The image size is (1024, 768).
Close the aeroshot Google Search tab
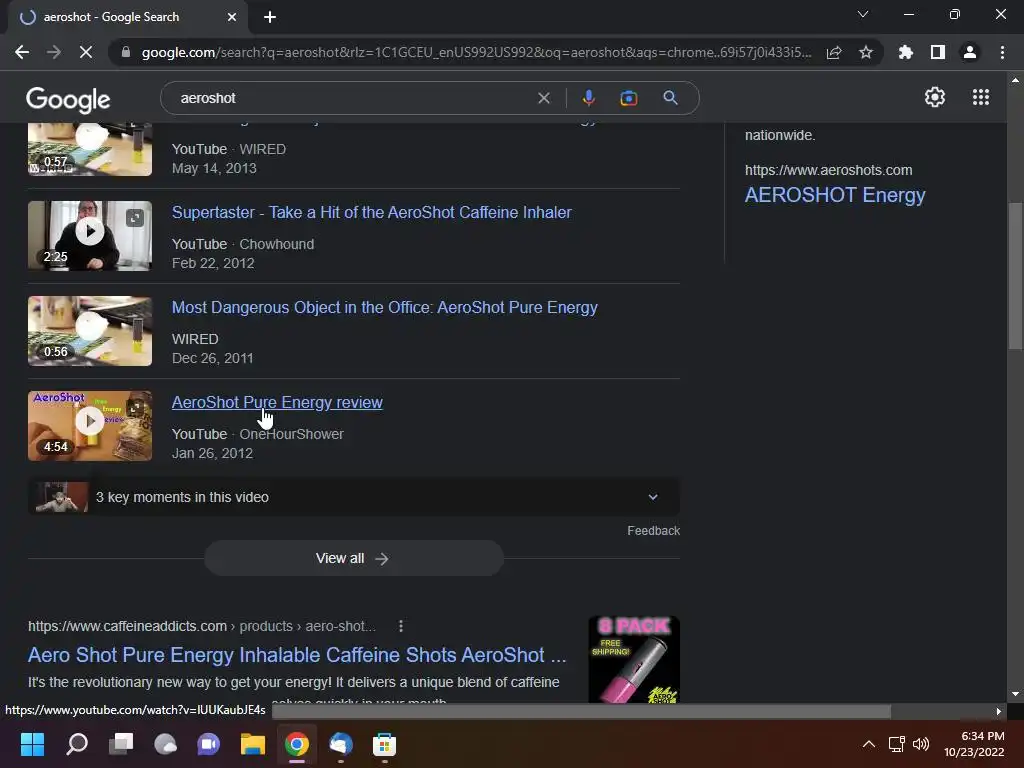[x=232, y=18]
